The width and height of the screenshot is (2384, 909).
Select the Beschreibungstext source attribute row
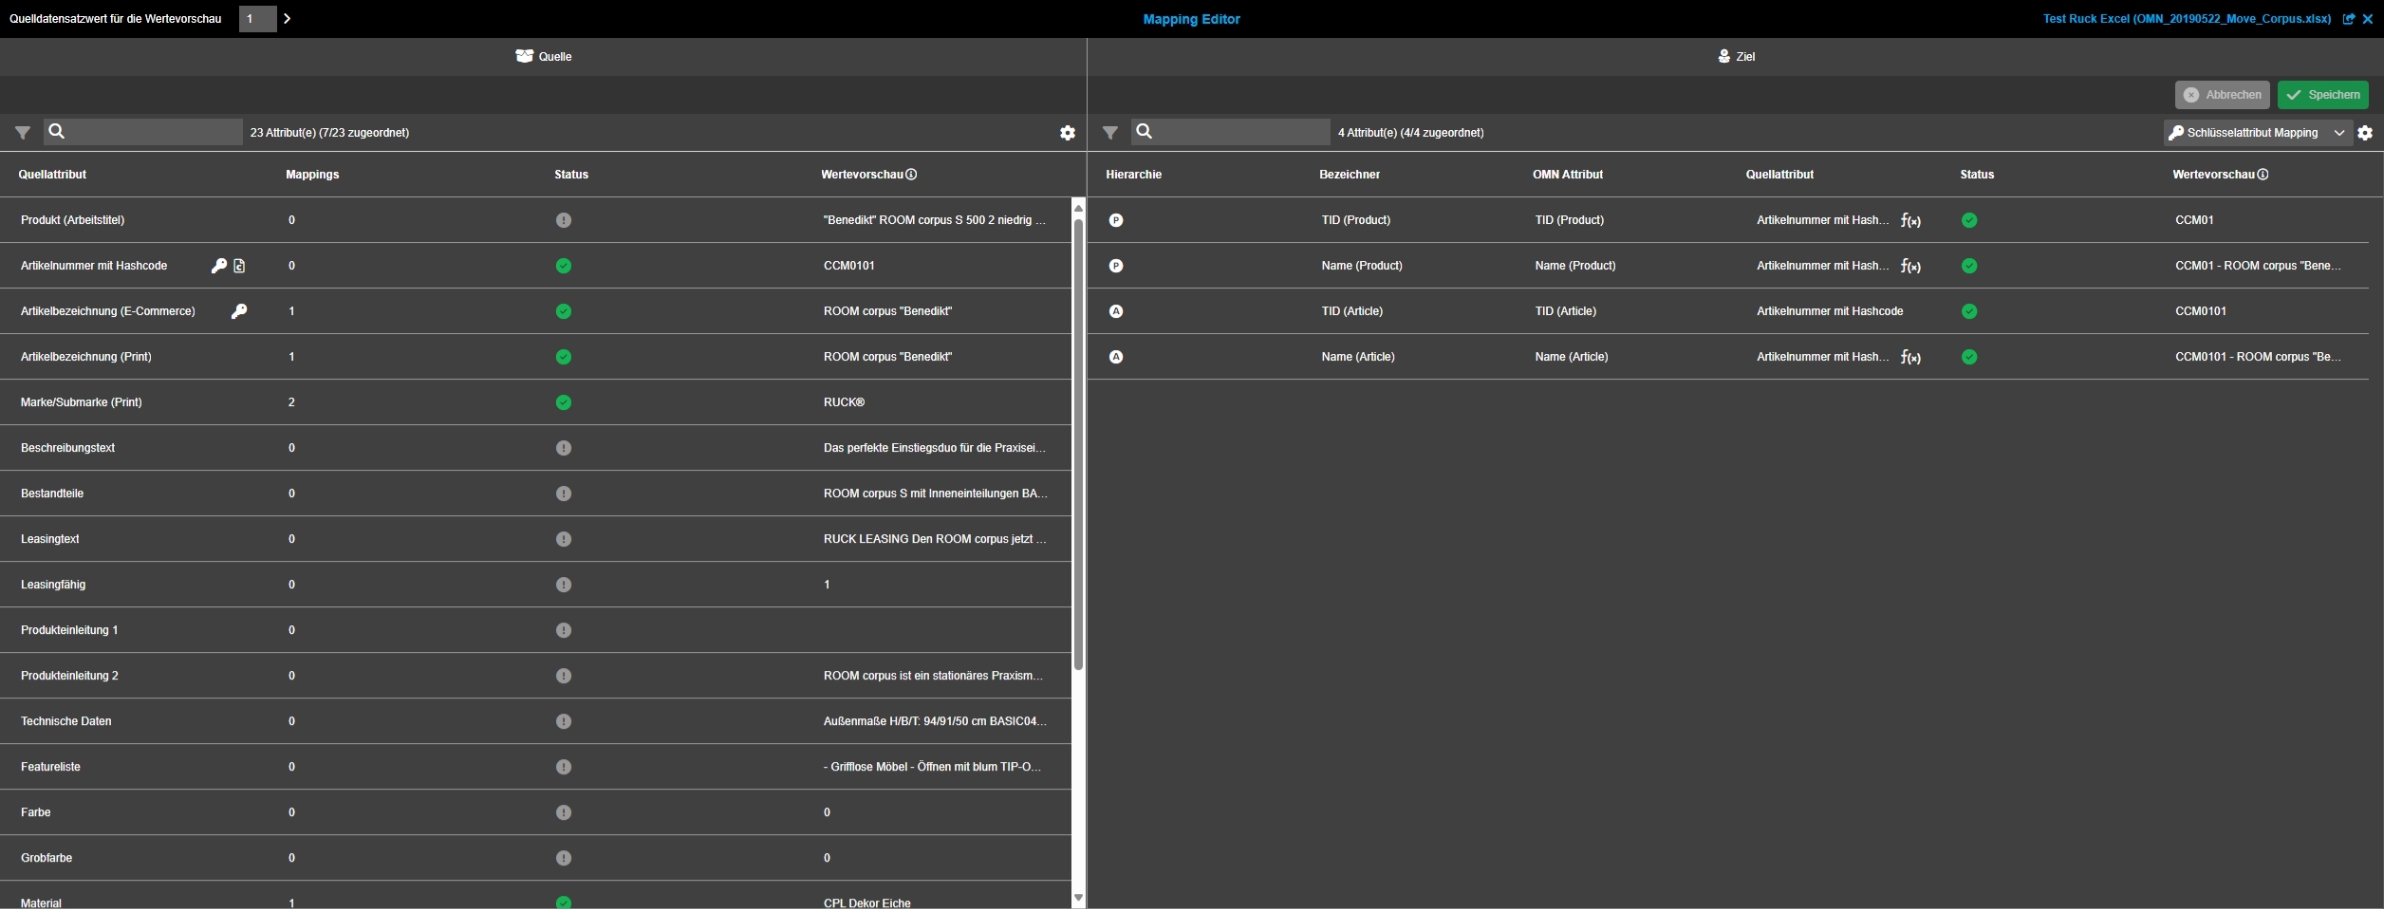pyautogui.click(x=68, y=448)
